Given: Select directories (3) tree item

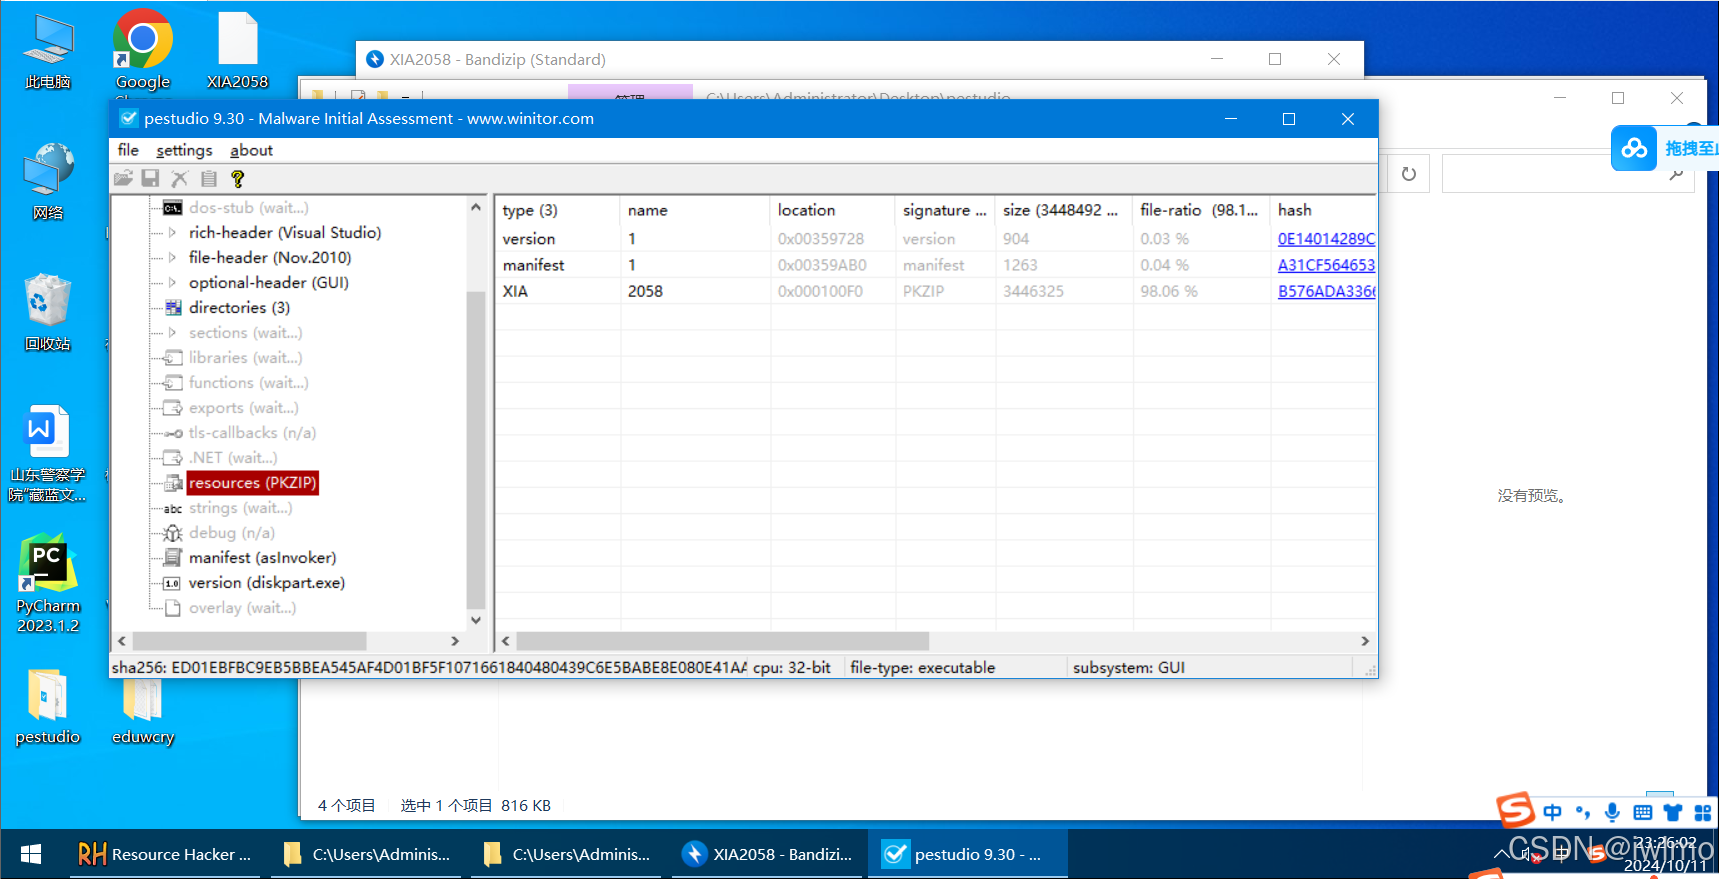Looking at the screenshot, I should click(239, 308).
